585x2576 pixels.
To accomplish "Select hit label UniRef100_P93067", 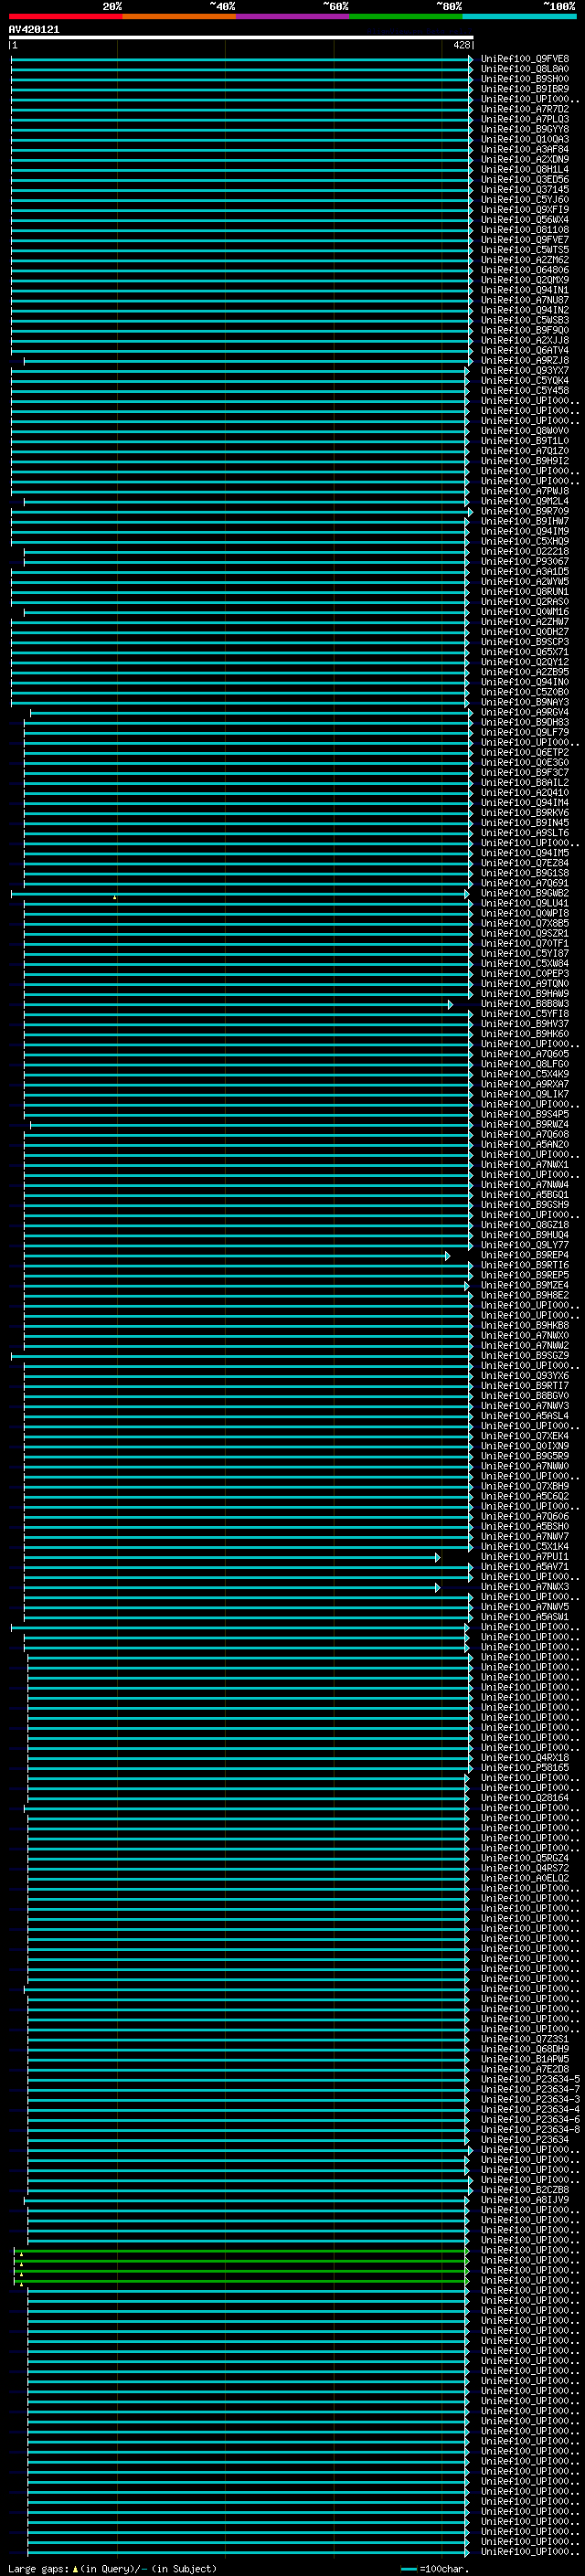I will 525,562.
